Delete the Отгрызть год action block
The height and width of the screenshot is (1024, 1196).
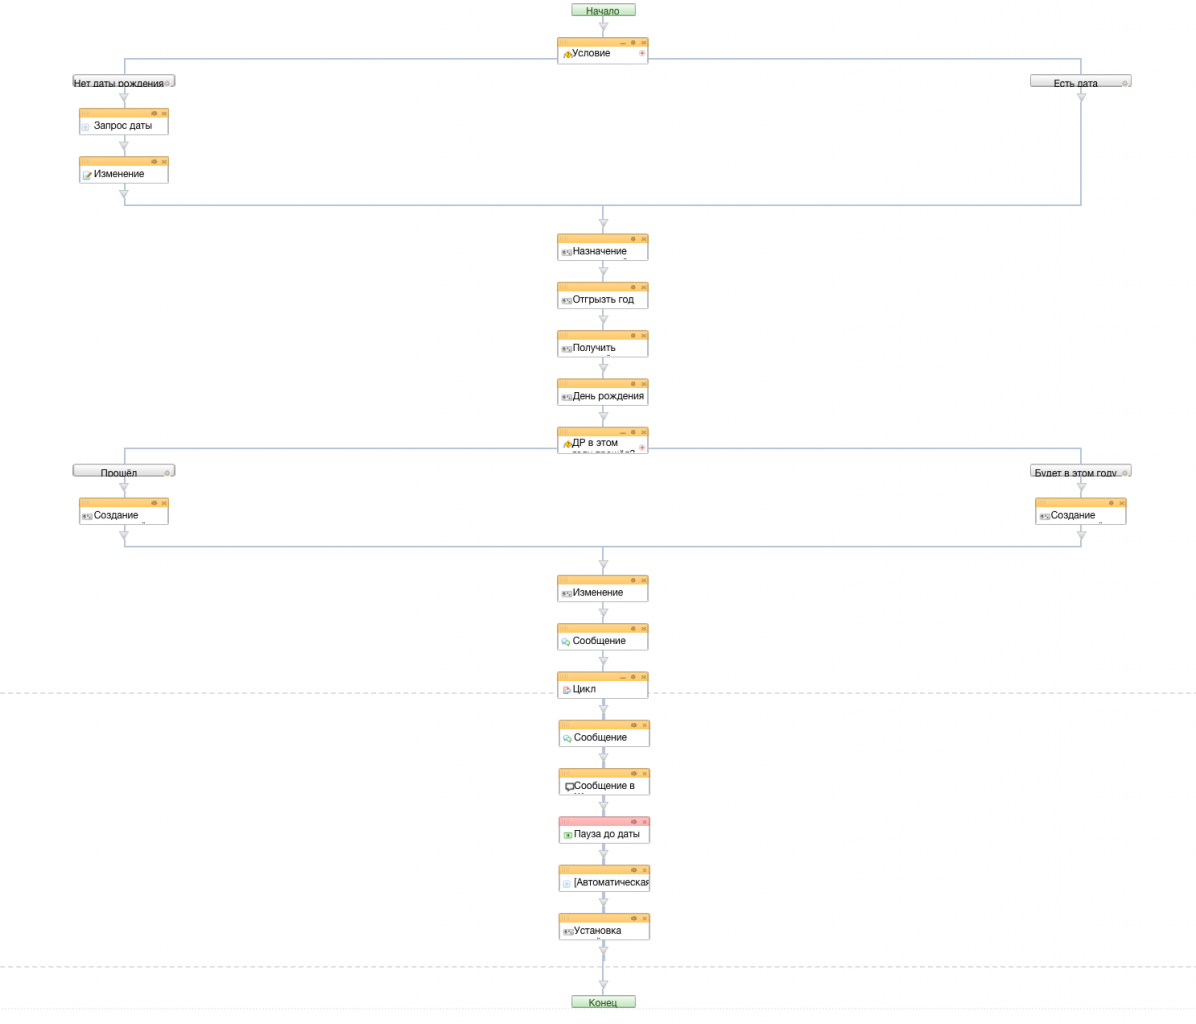pos(644,287)
